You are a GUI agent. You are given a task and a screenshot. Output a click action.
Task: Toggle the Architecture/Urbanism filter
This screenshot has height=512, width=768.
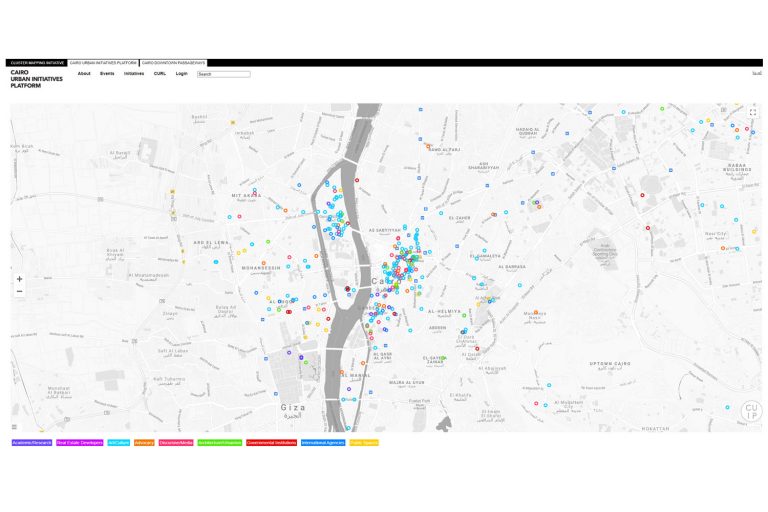(x=219, y=442)
